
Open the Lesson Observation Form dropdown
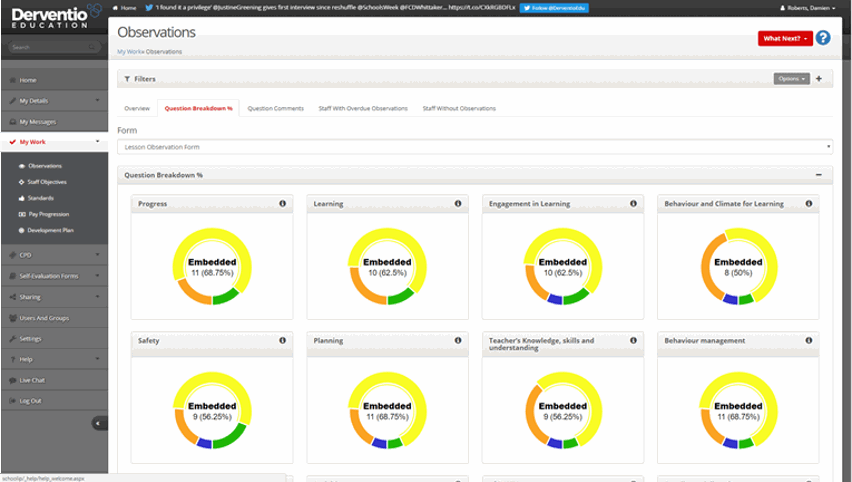(x=475, y=147)
